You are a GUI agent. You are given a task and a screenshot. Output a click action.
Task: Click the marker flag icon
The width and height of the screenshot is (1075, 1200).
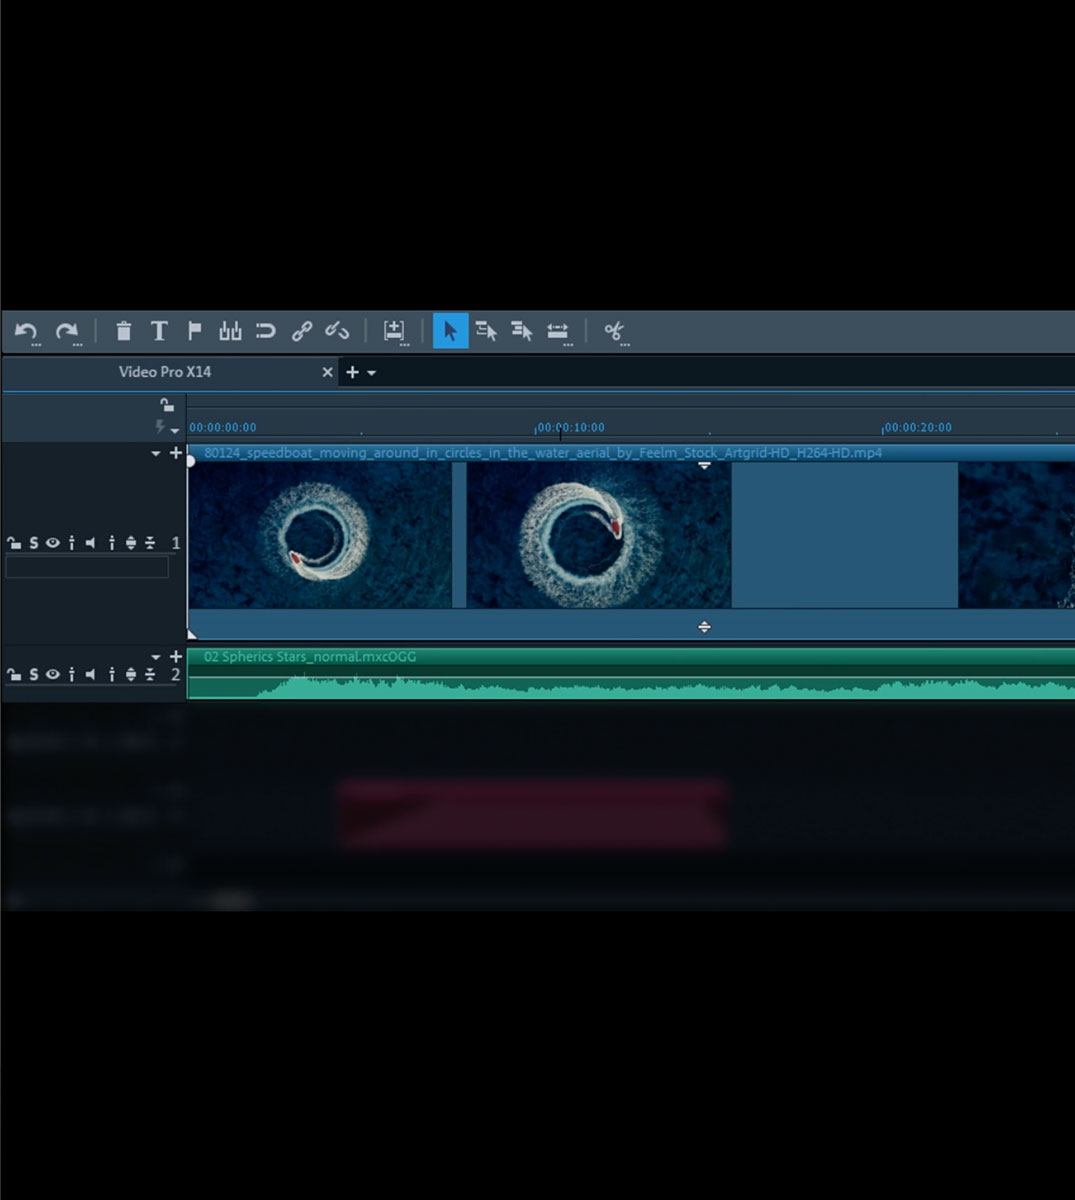click(194, 330)
